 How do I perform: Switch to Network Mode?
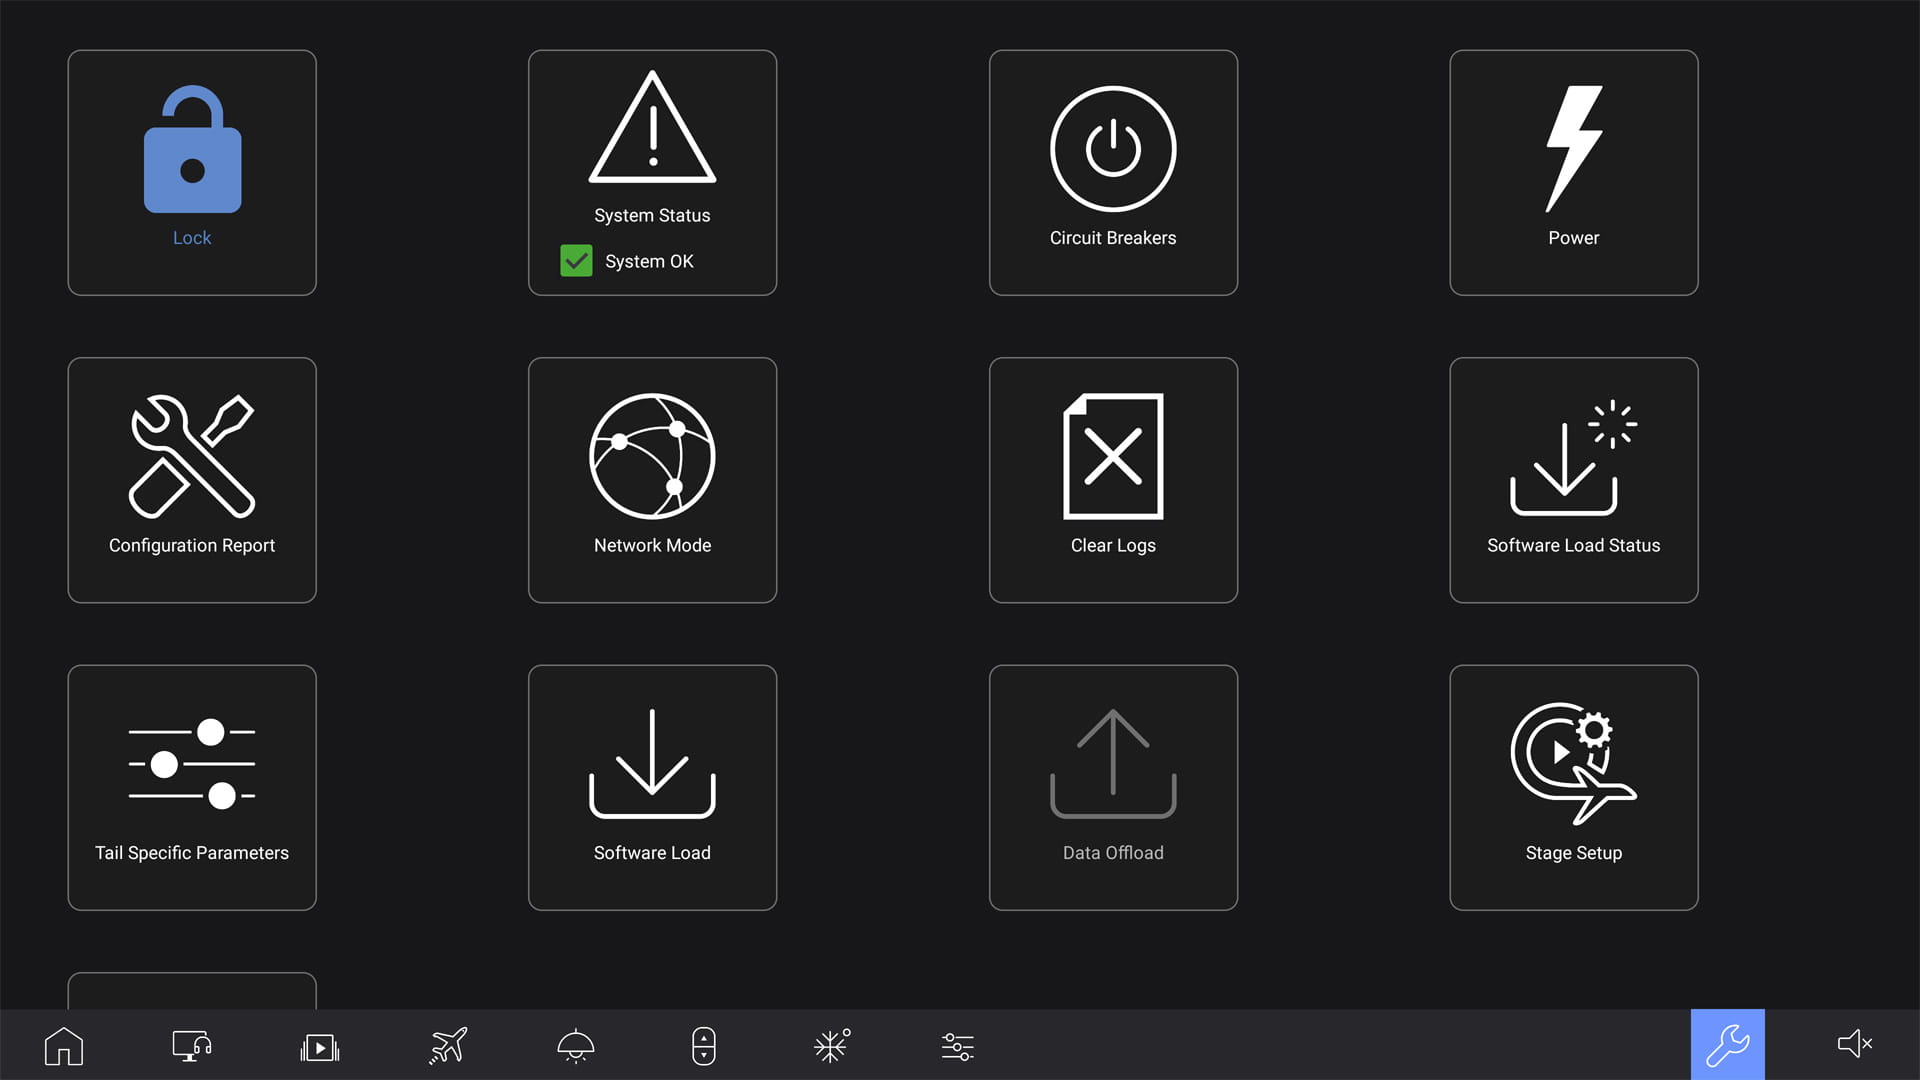[x=652, y=479]
